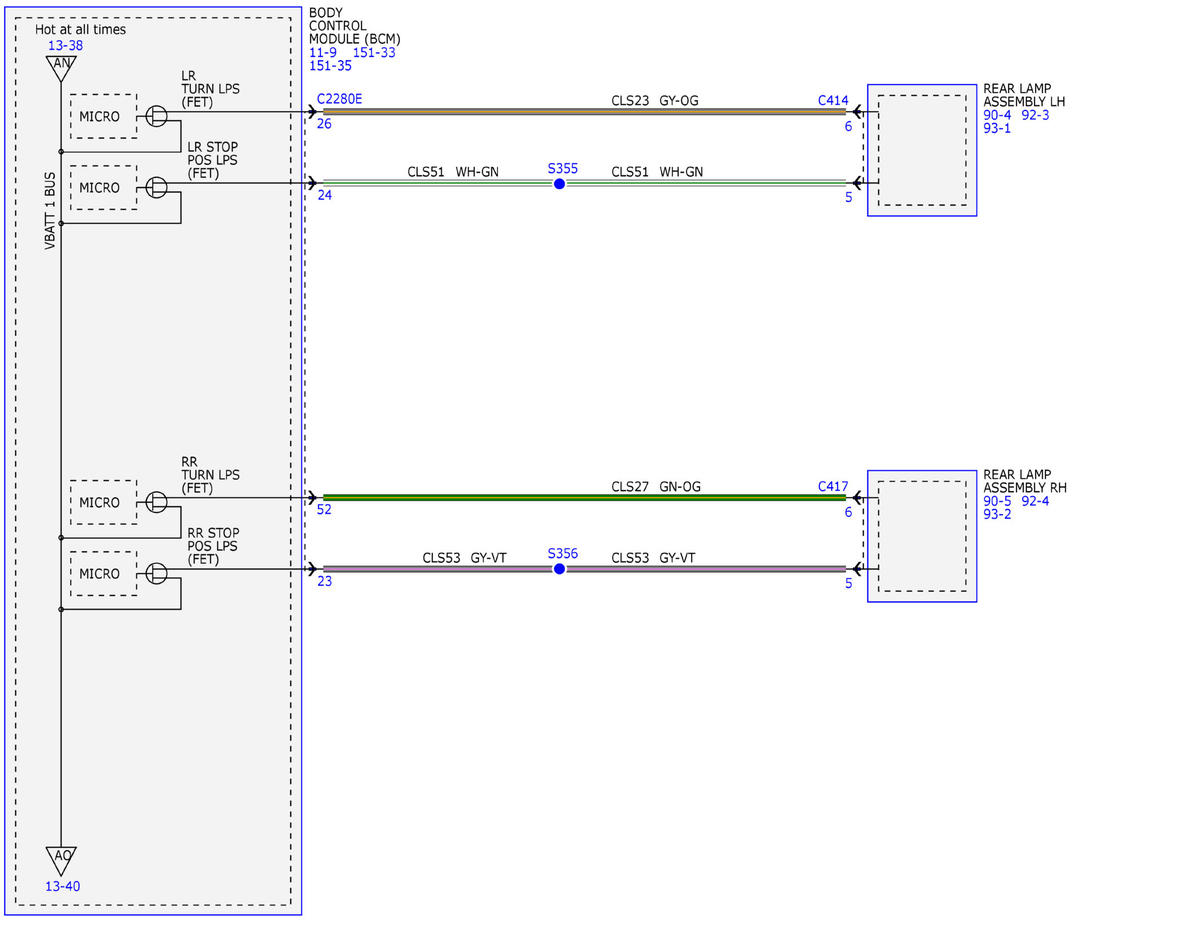Click the RR STOP POS LPS FET symbol

157,573
